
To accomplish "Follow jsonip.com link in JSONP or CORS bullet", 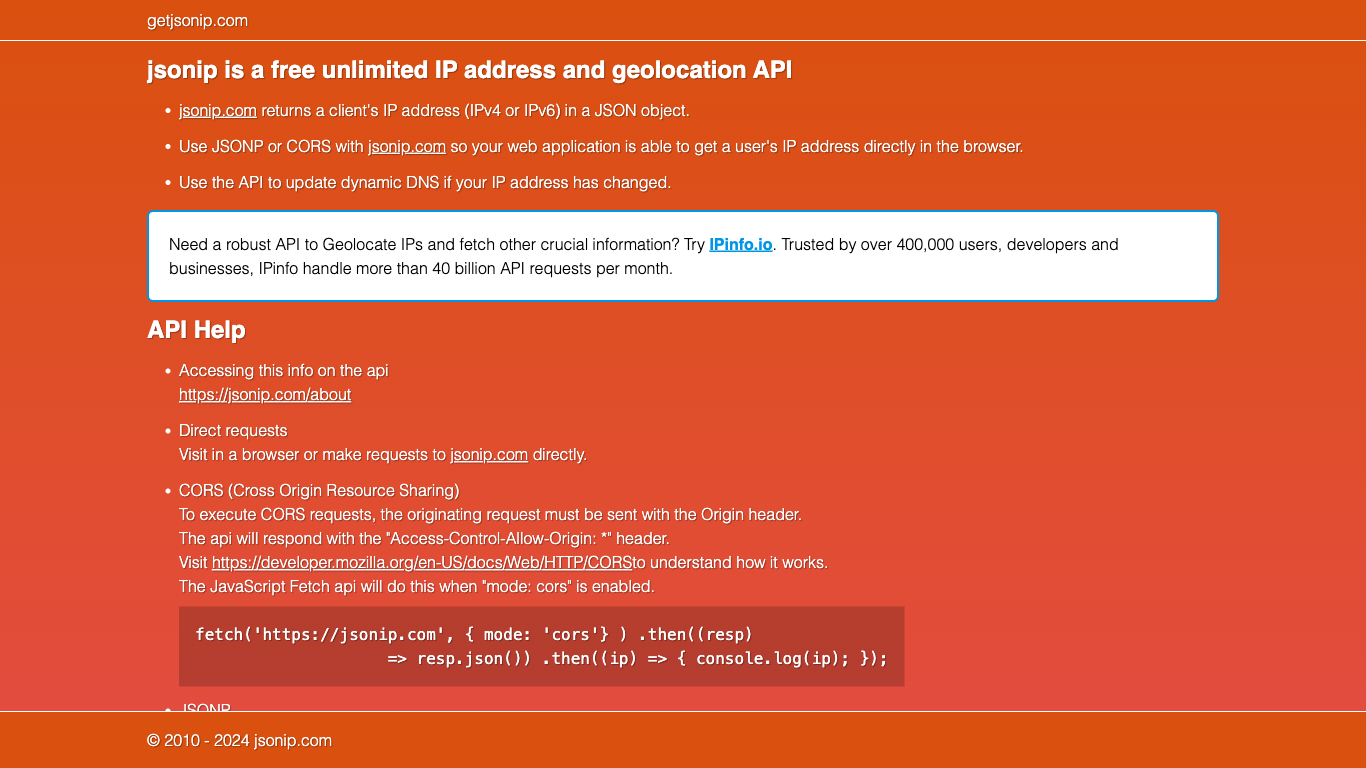I will [407, 146].
